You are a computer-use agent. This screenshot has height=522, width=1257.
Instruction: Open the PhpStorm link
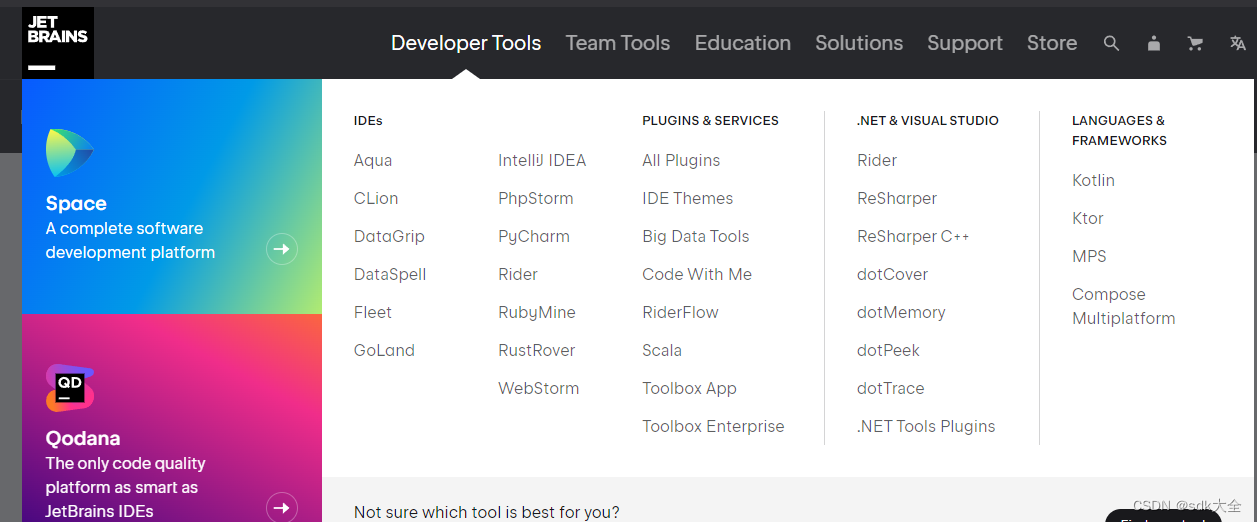(536, 198)
